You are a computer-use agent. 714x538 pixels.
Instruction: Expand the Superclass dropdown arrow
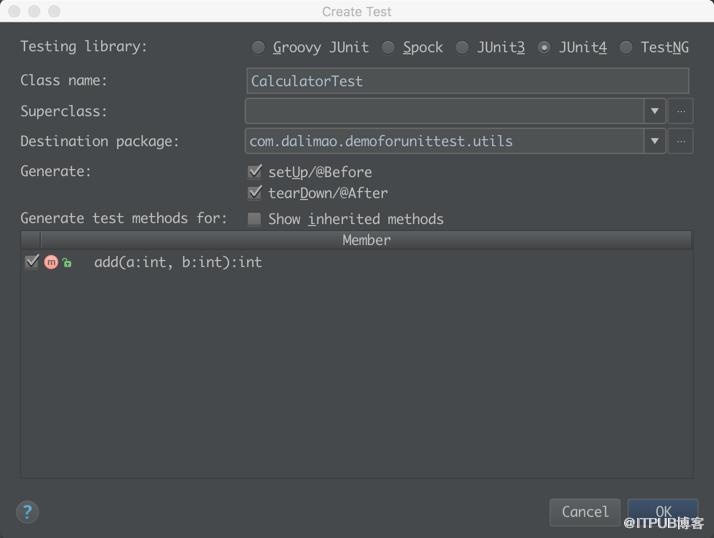point(654,111)
